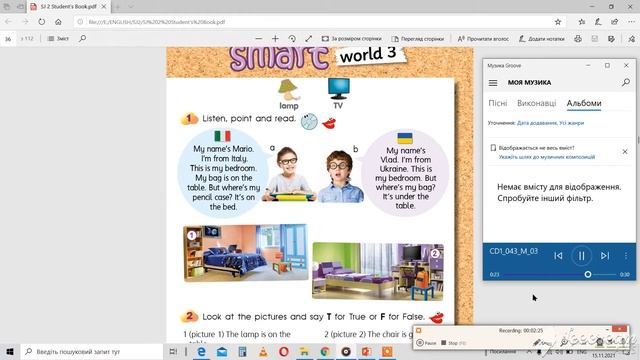Open the favorites list icon

coord(582,22)
